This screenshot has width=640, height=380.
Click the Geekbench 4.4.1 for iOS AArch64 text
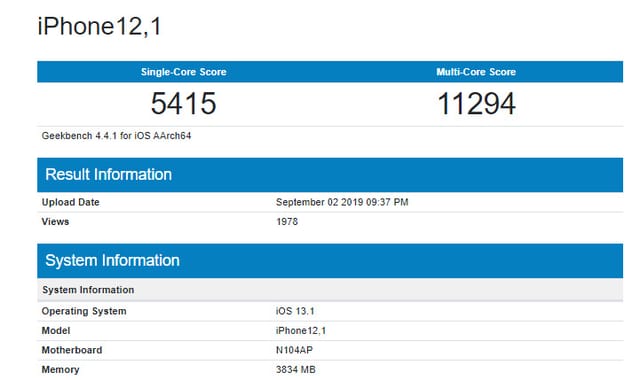116,136
